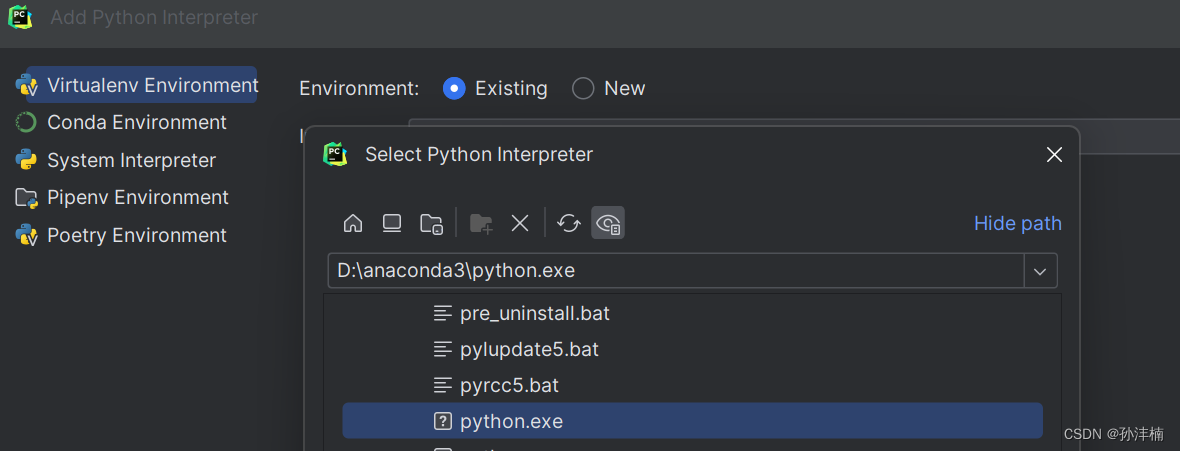Select python.exe in the file tree
The width and height of the screenshot is (1180, 451).
(511, 421)
